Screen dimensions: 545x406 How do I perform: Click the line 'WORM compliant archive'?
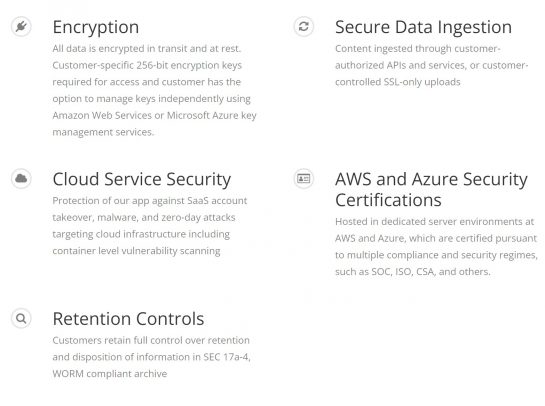[x=110, y=374]
